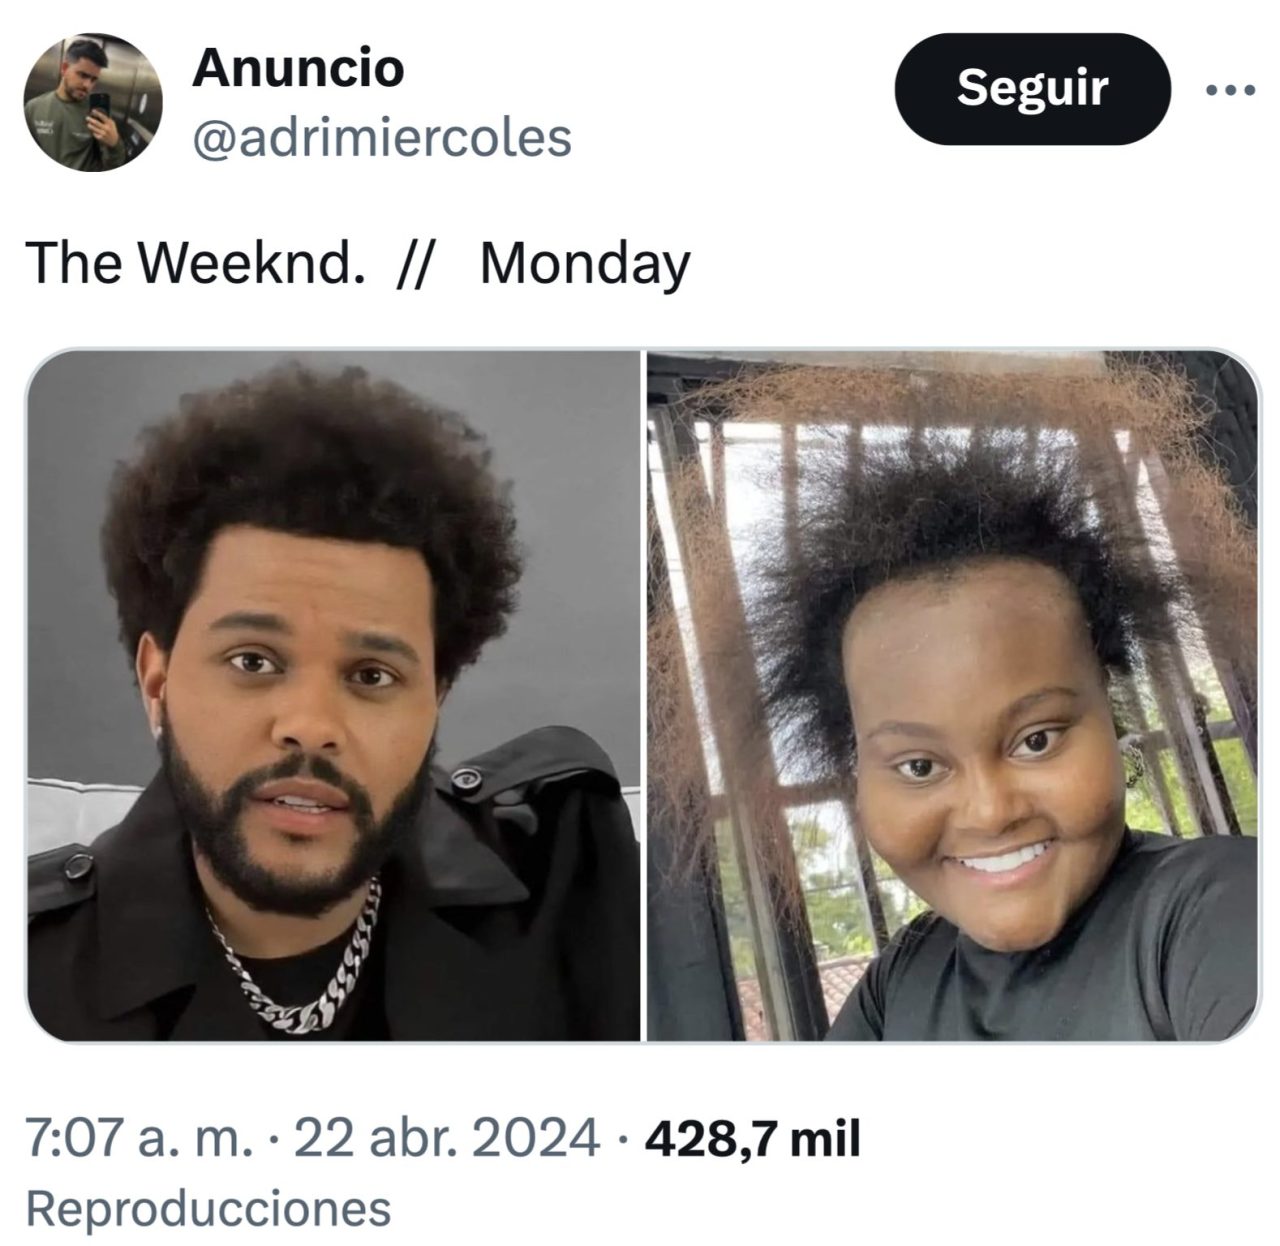
Task: Click the @adrimiercoles handle
Action: coord(381,137)
